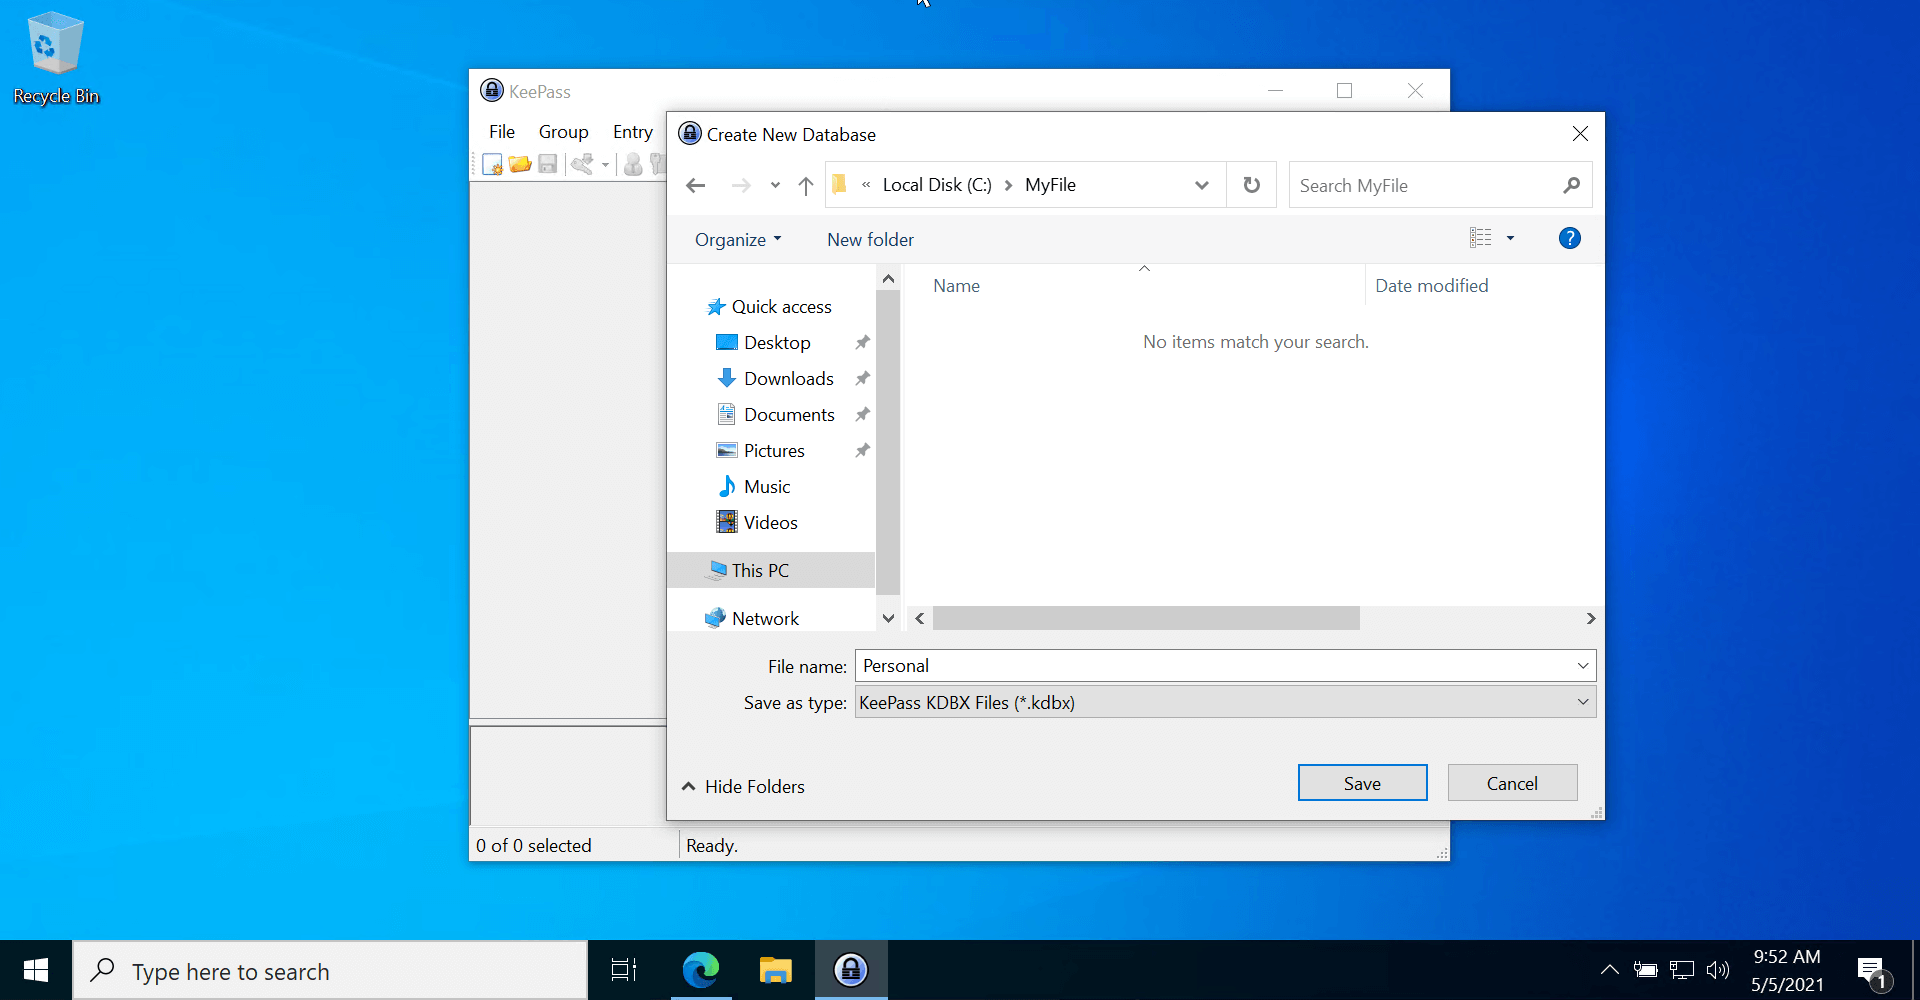Image resolution: width=1920 pixels, height=1000 pixels.
Task: Expand the File name history dropdown
Action: [1582, 665]
